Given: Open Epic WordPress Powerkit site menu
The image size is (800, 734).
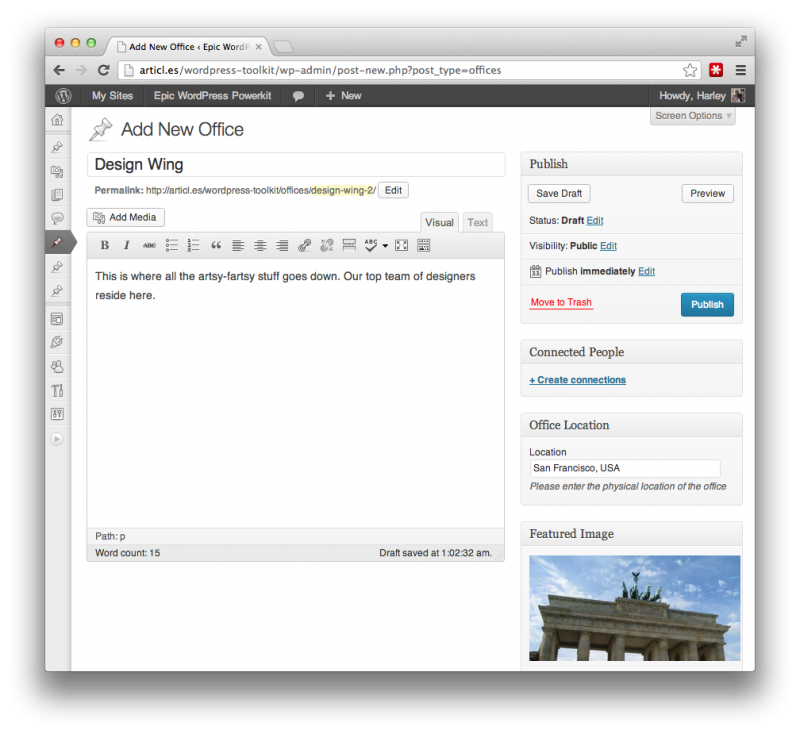Looking at the screenshot, I should (x=212, y=95).
